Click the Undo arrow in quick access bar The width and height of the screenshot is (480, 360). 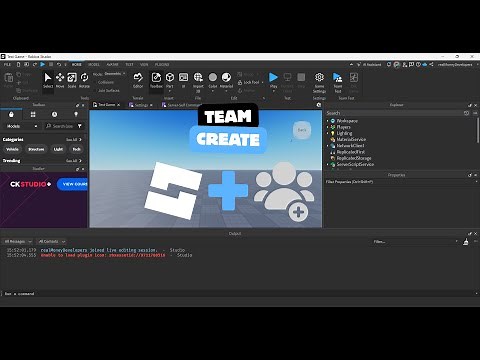(59, 64)
